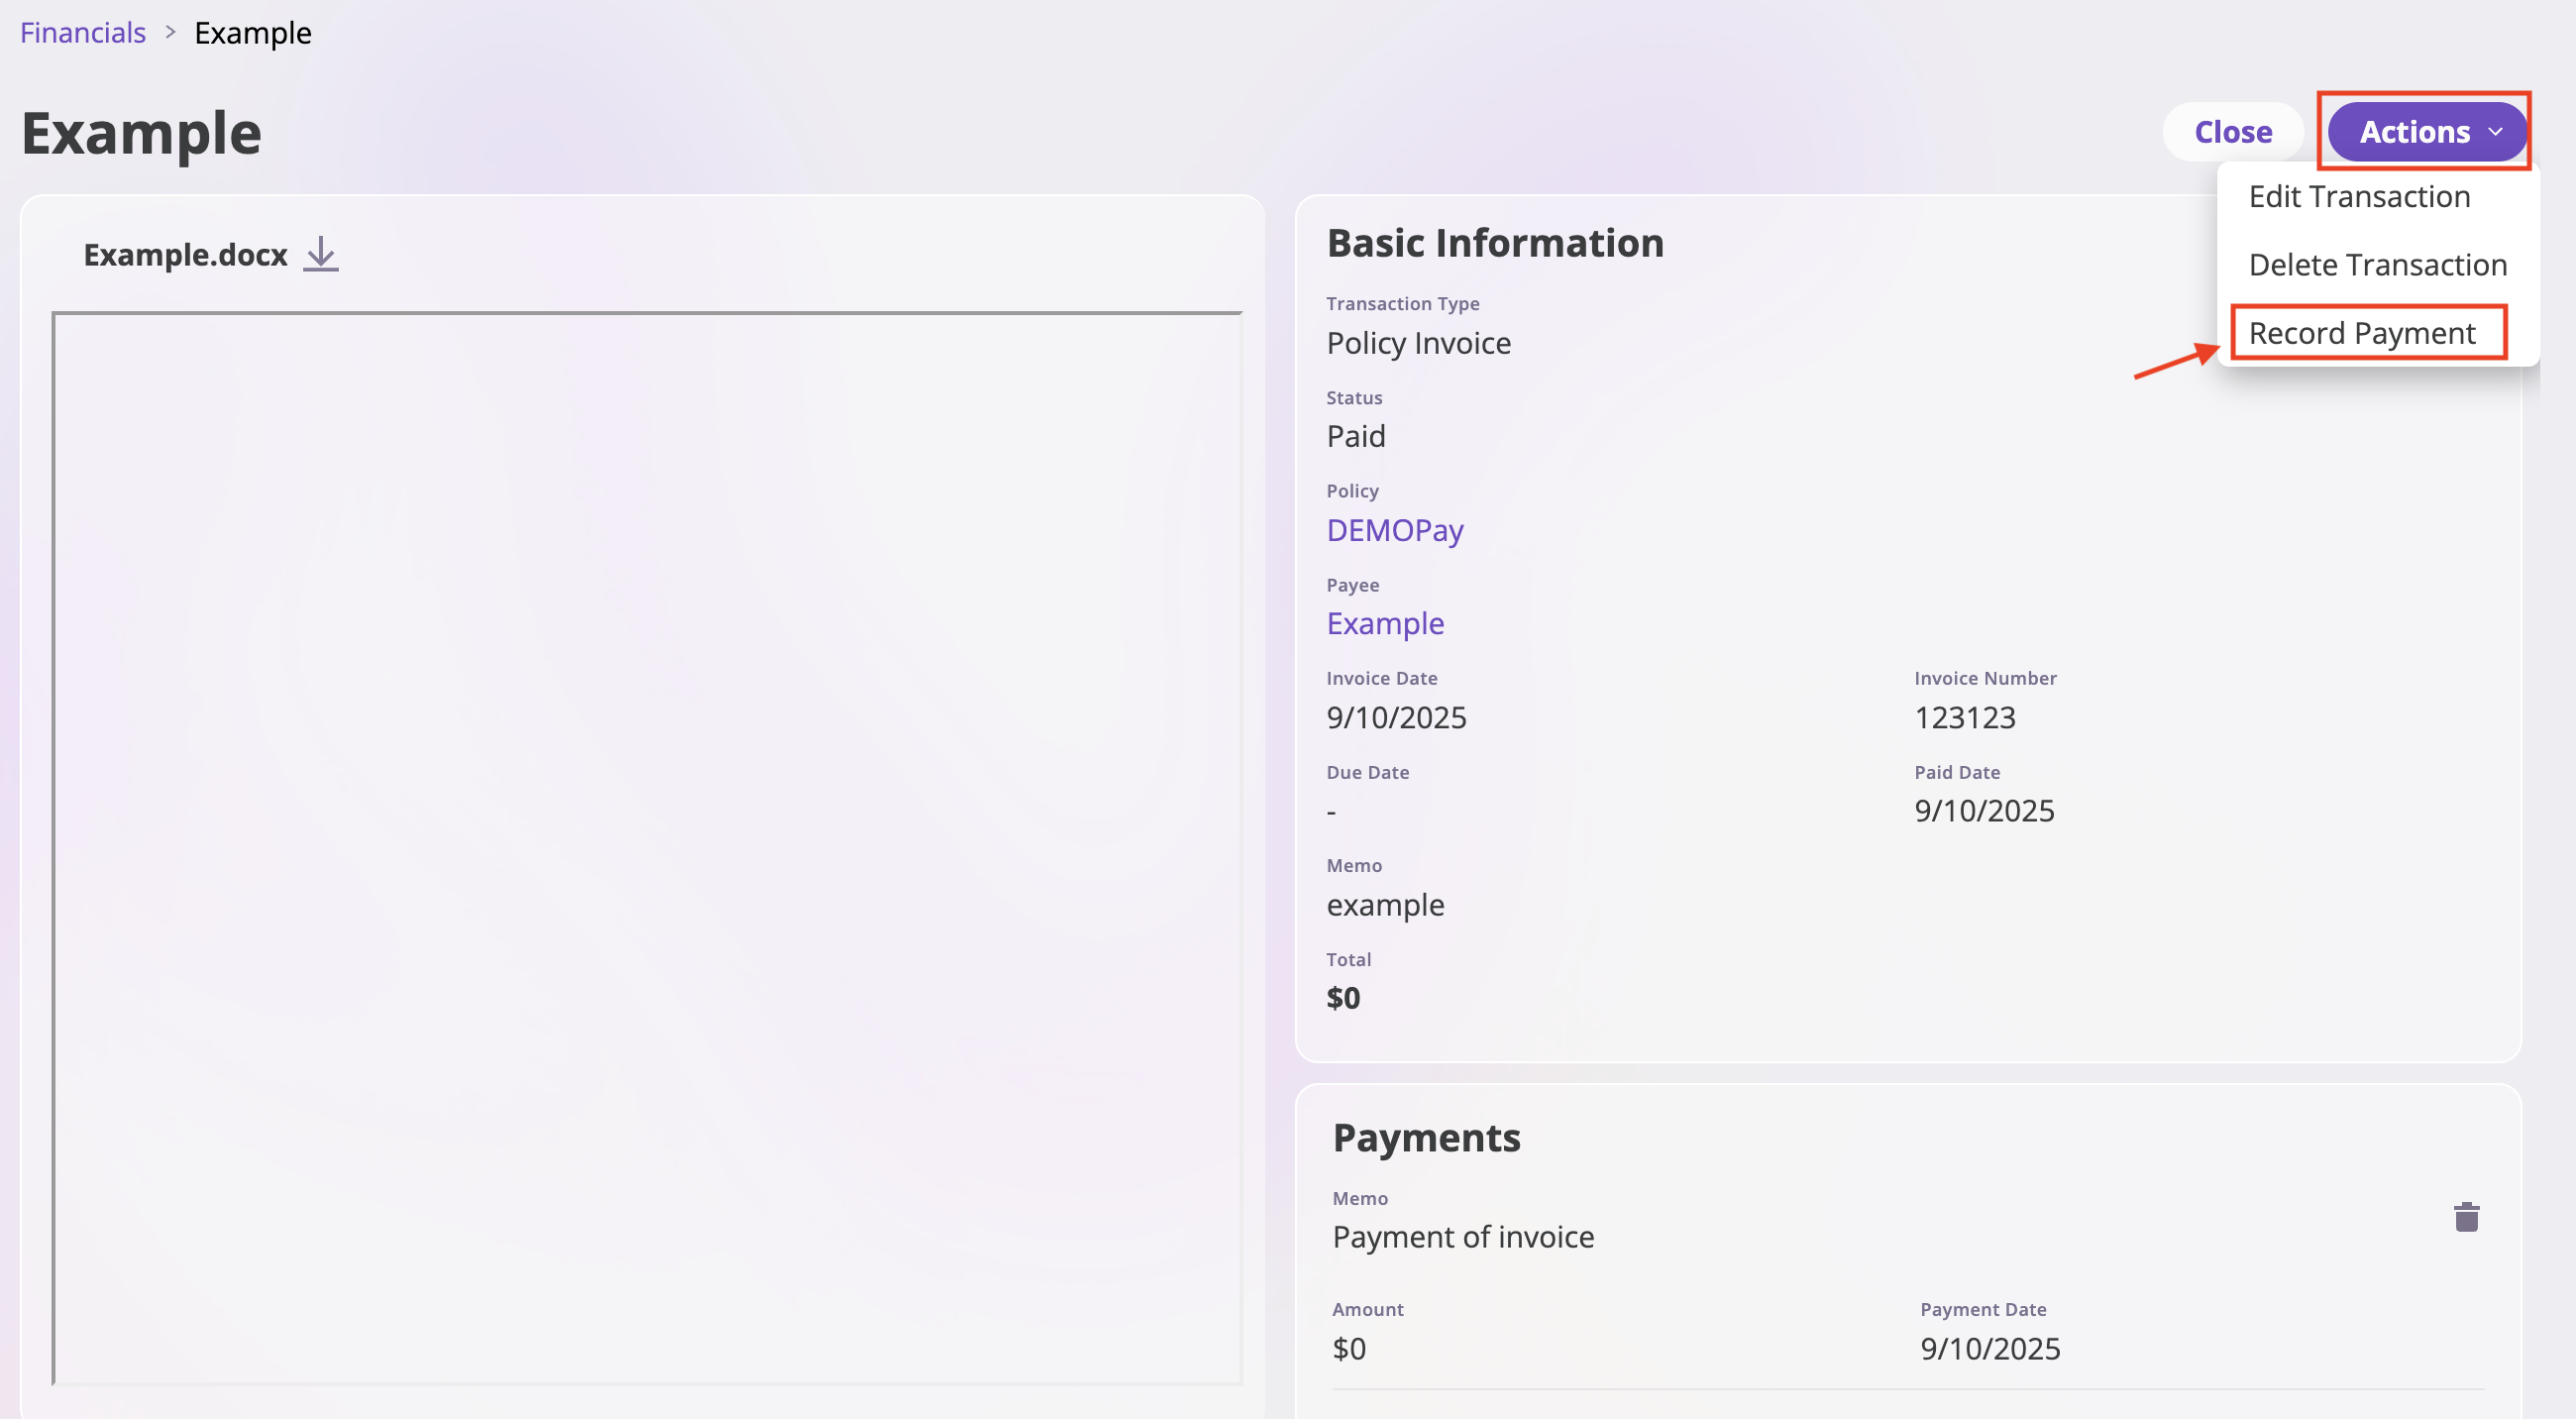The width and height of the screenshot is (2576, 1419).
Task: Select the Payment of invoice memo text
Action: [x=1463, y=1236]
